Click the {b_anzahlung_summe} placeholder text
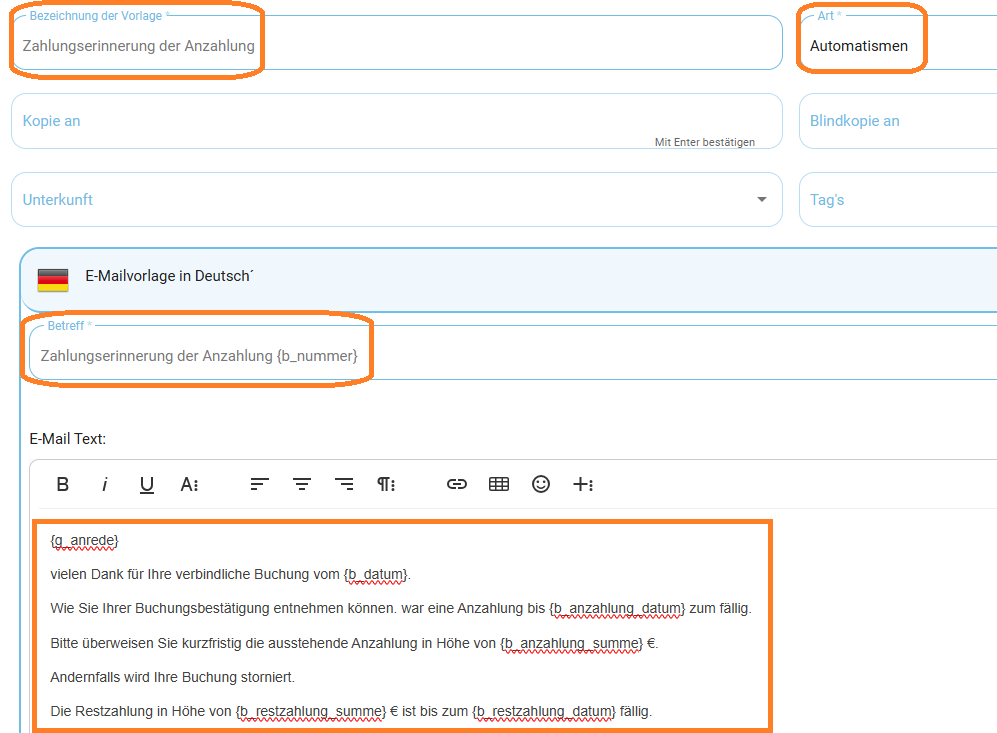Screen dimensions: 997x733 point(572,643)
